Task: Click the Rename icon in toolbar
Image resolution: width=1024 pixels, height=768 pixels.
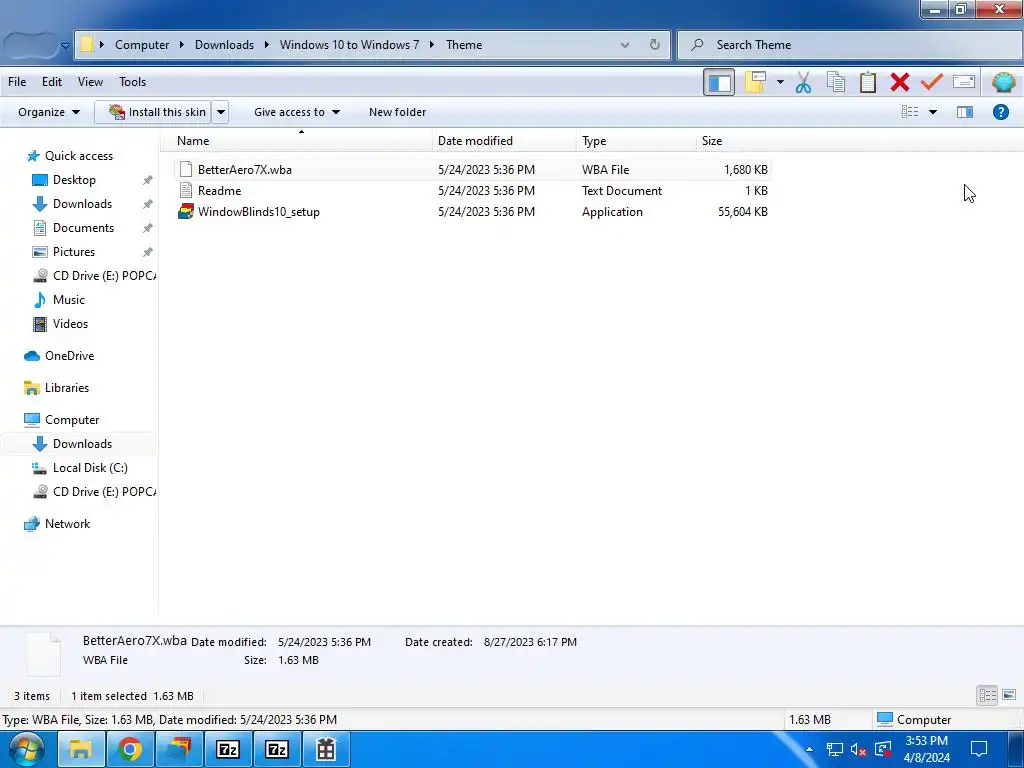Action: [x=964, y=82]
